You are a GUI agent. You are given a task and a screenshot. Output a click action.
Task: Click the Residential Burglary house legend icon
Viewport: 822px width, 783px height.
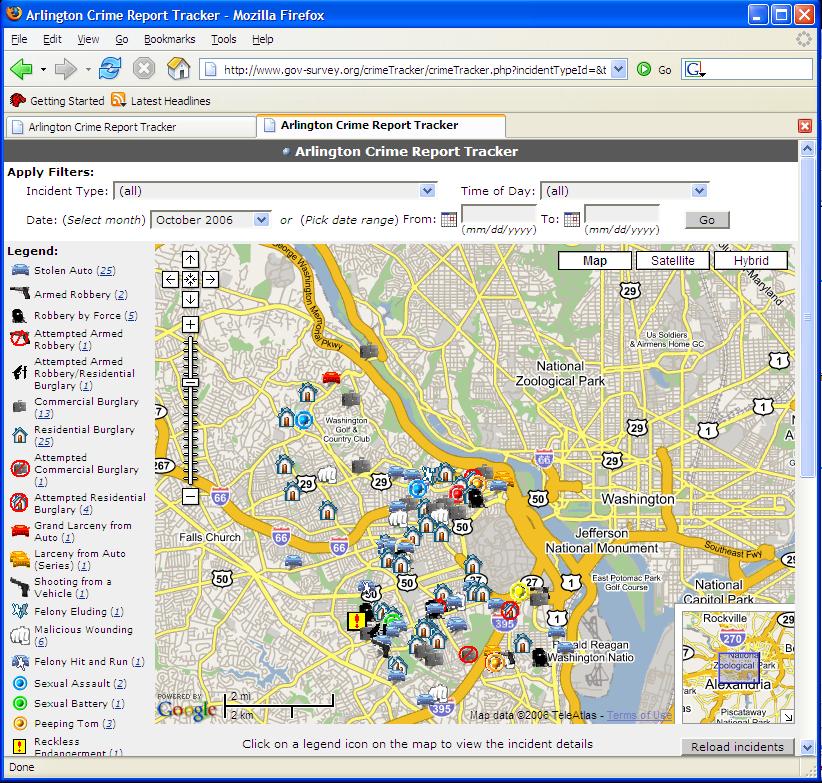pyautogui.click(x=20, y=434)
